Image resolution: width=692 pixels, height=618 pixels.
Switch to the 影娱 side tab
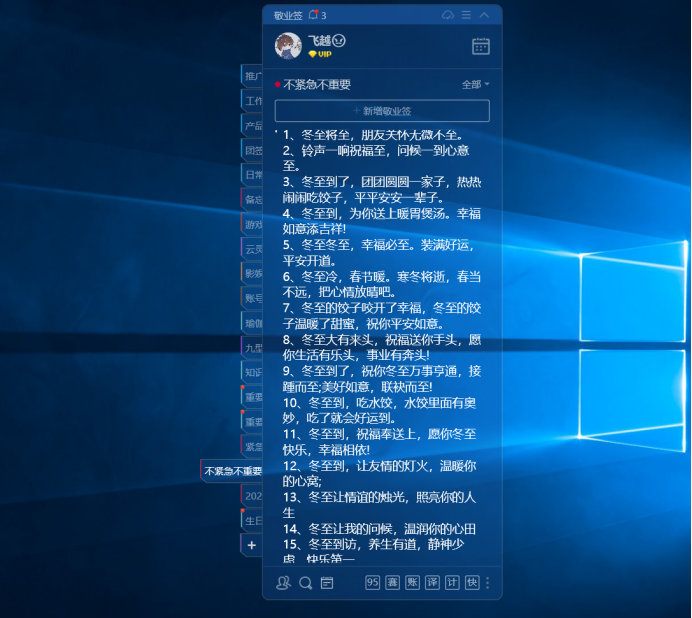[252, 274]
